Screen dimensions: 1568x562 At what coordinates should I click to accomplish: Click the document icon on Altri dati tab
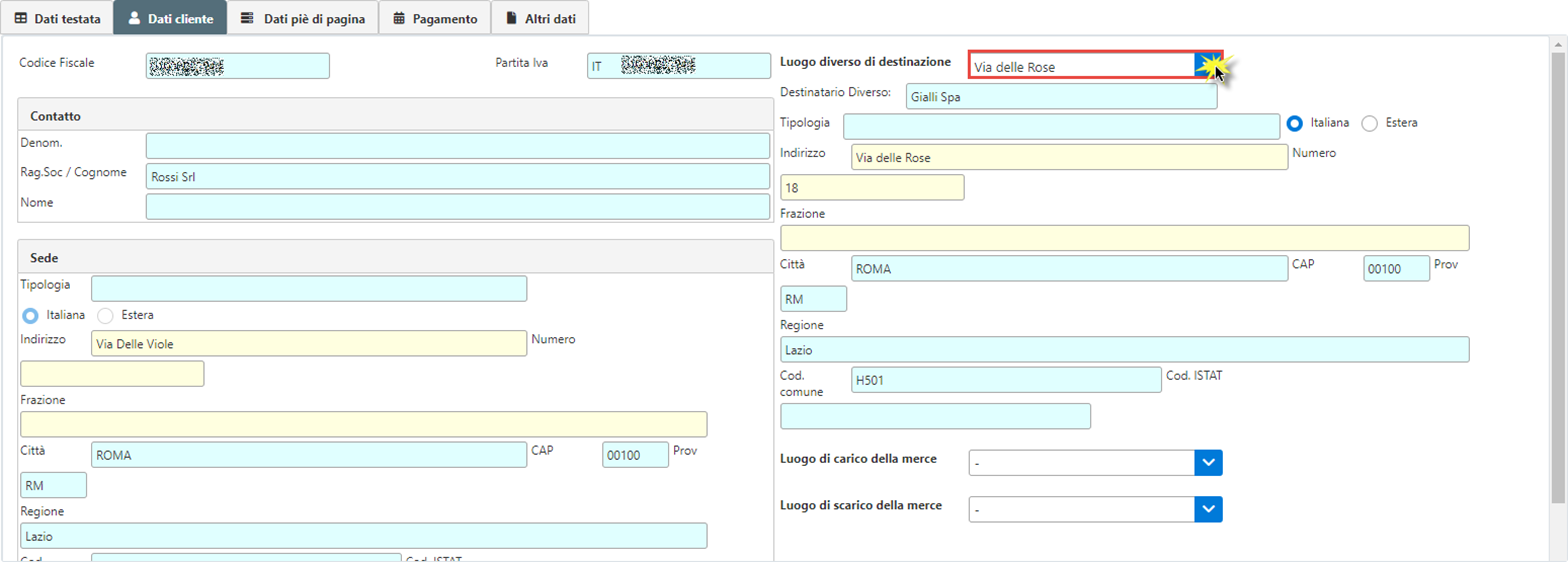pyautogui.click(x=511, y=18)
